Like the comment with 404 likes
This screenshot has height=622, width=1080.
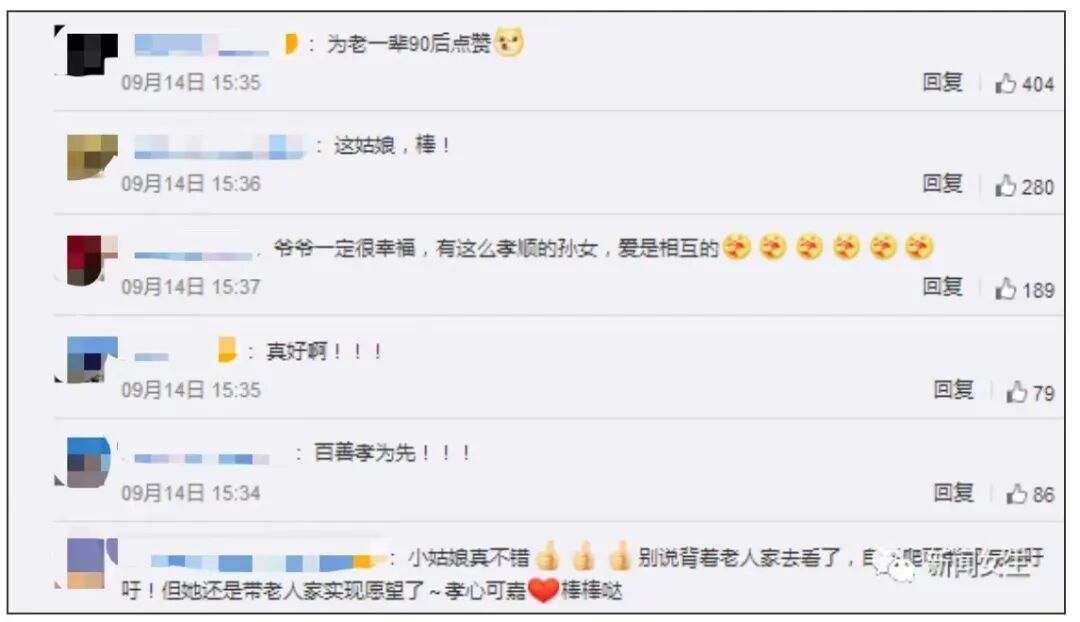[1006, 83]
